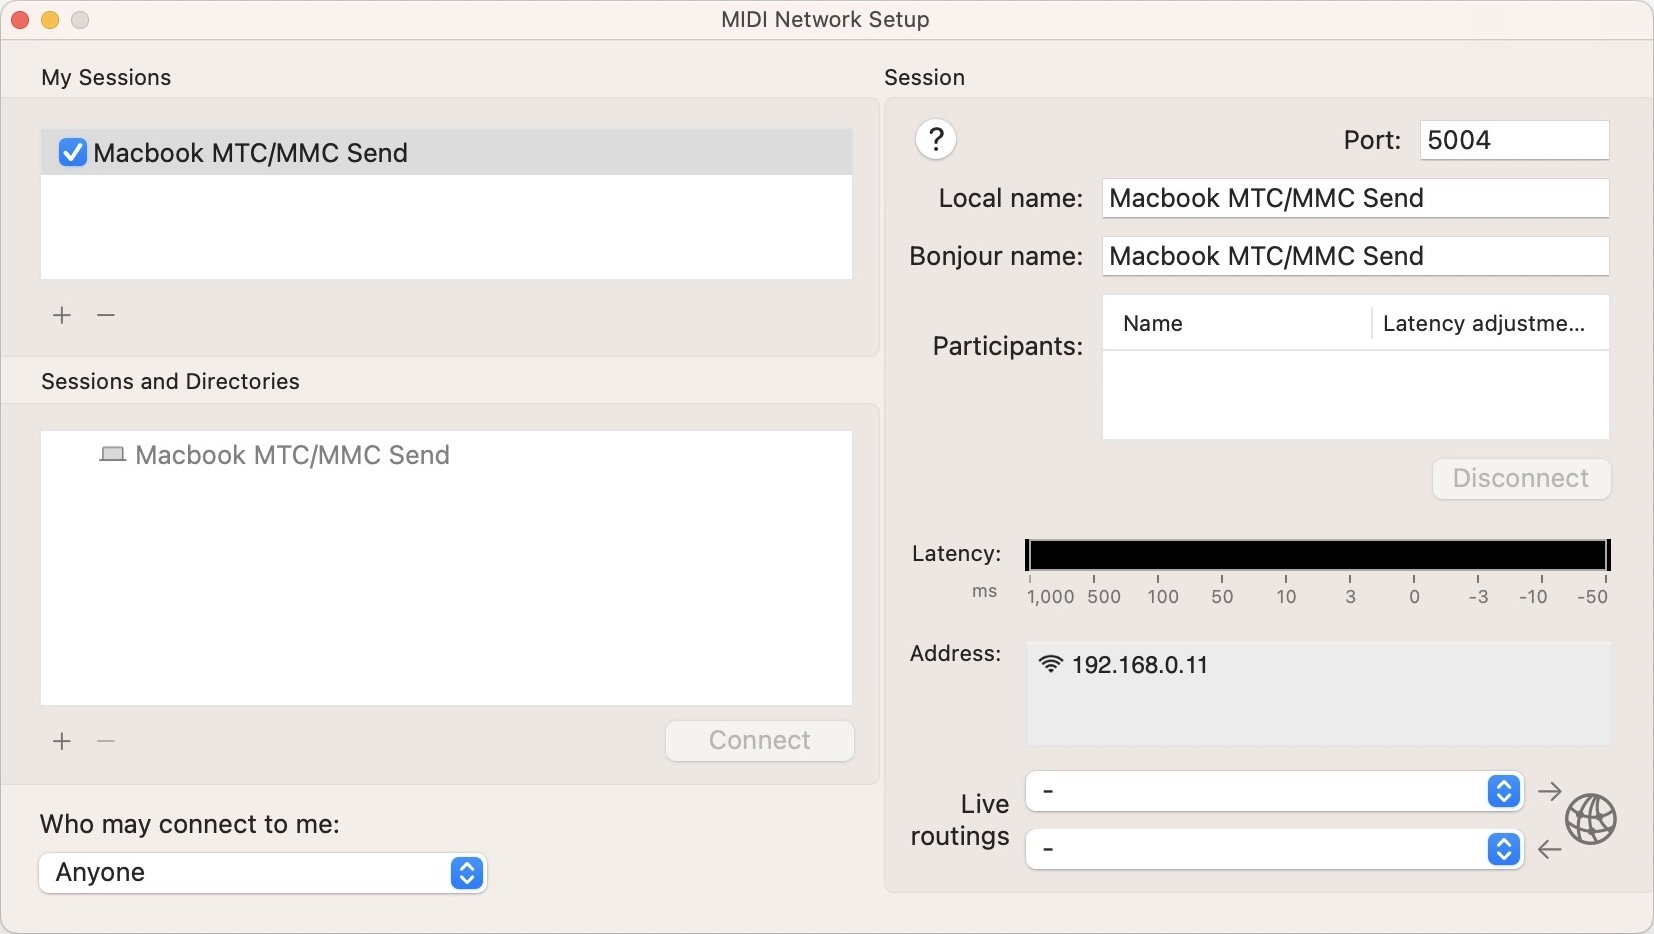Screen dimensions: 1654x934
Task: Open the upper Live routings dropdown
Action: [x=1275, y=791]
